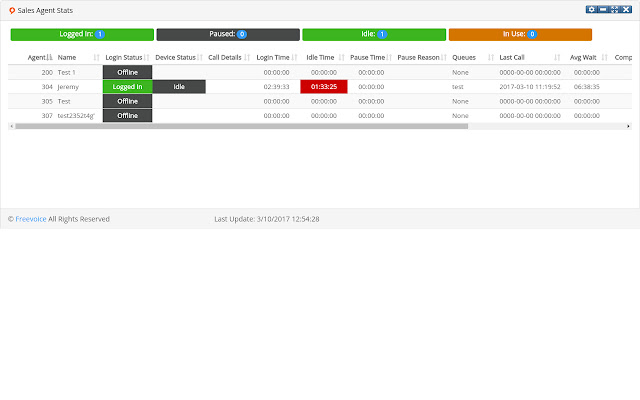The image size is (640, 400).
Task: Click the minimize widget icon
Action: tap(603, 9)
